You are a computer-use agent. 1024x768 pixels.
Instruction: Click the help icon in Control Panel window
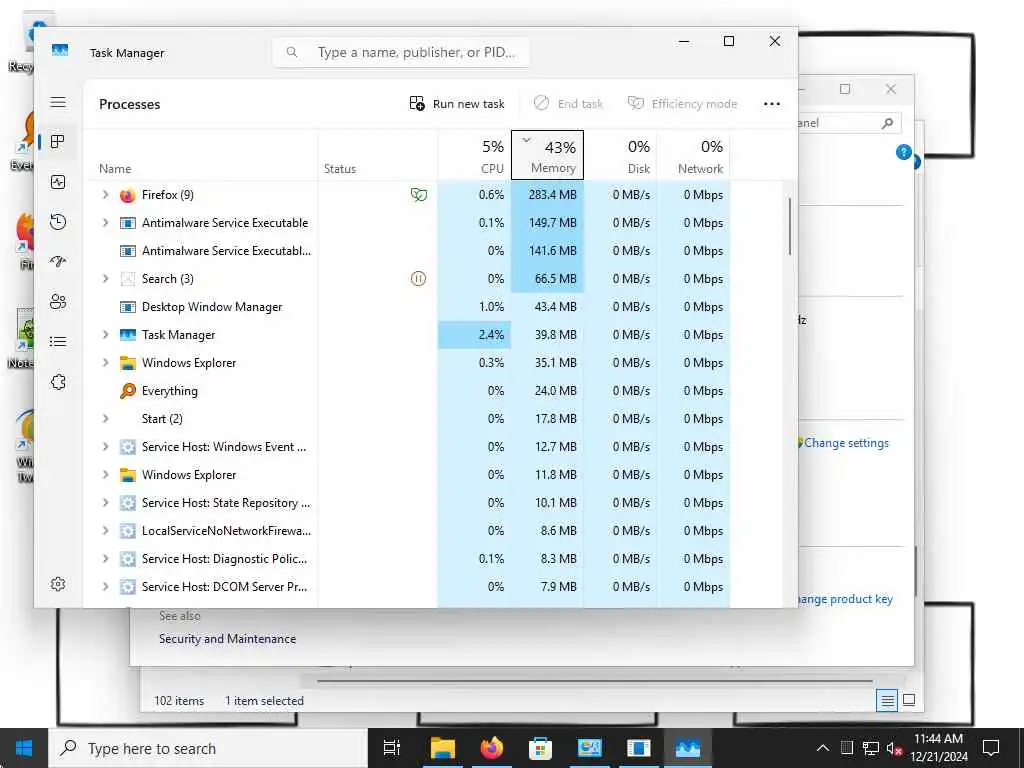(x=903, y=152)
